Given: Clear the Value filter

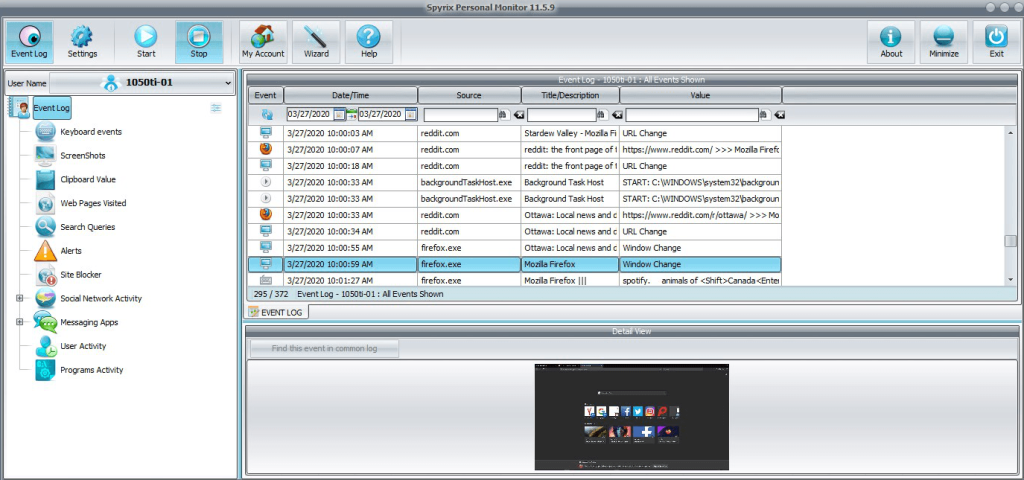Looking at the screenshot, I should (778, 115).
